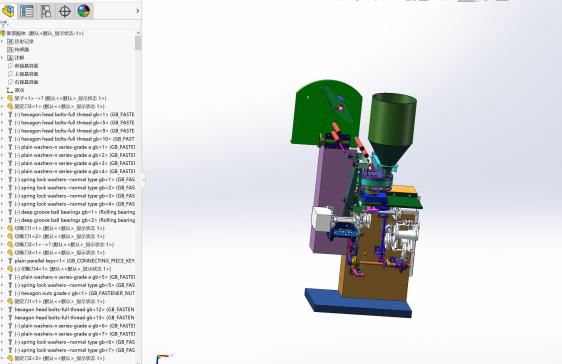Click the part icon of plain washers gb<1>
This screenshot has height=364, width=562.
click(x=10, y=147)
